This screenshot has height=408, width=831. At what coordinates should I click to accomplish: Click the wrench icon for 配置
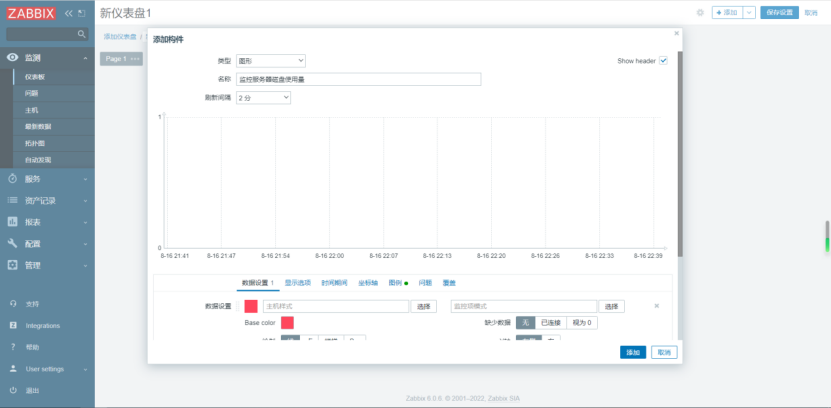pyautogui.click(x=13, y=243)
